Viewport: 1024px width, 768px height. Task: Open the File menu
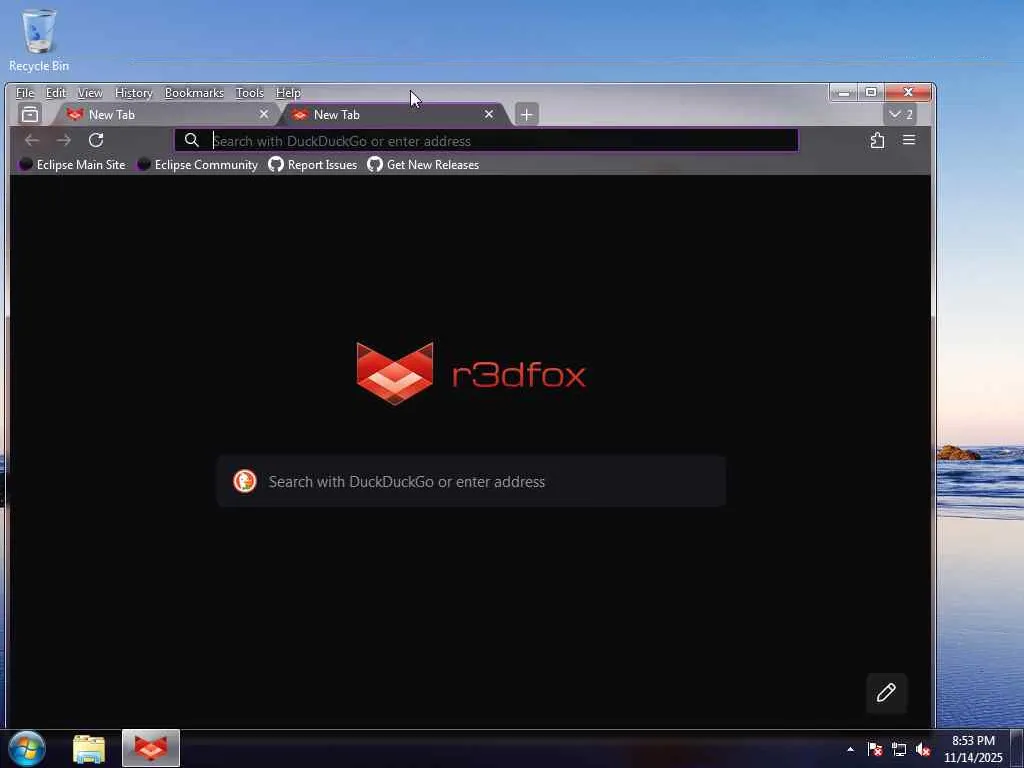tap(25, 93)
